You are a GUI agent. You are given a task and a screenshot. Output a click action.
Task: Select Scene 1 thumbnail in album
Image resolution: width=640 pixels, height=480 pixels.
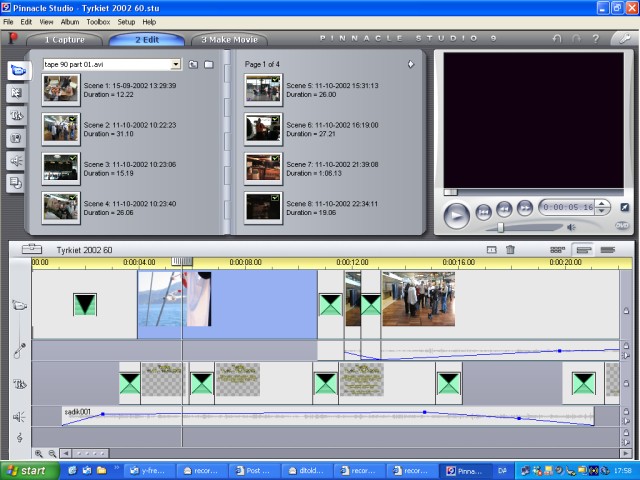[x=61, y=90]
